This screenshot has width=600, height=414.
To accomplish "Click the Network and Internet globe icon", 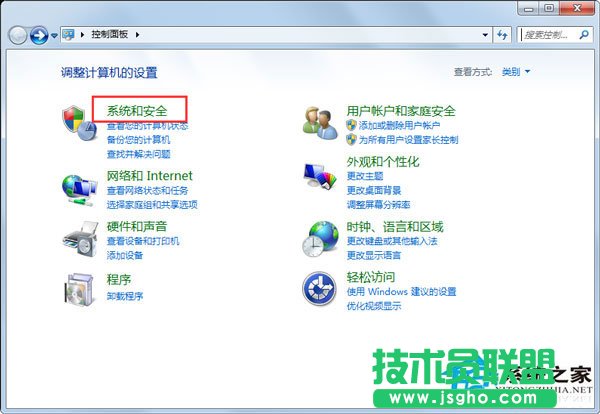I will click(x=79, y=190).
